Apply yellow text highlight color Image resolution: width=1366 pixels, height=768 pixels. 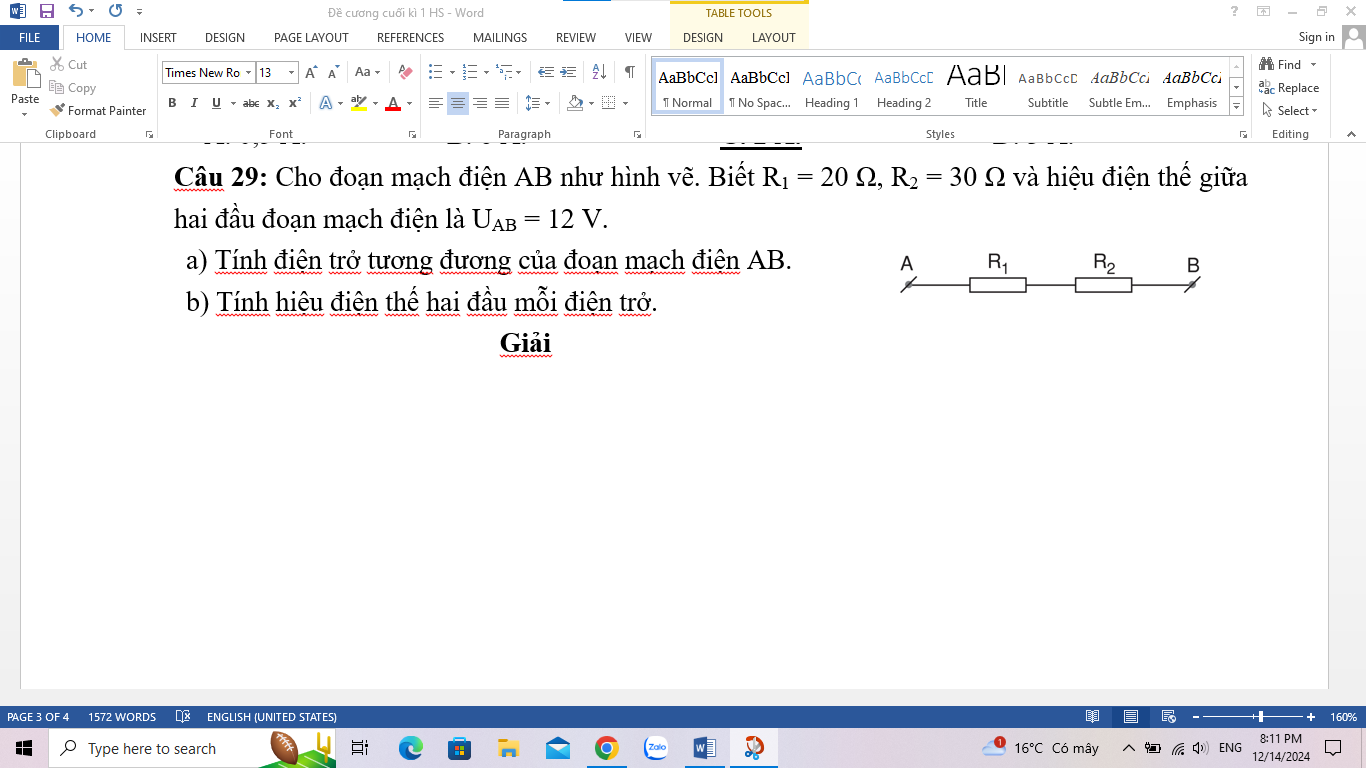pyautogui.click(x=358, y=103)
